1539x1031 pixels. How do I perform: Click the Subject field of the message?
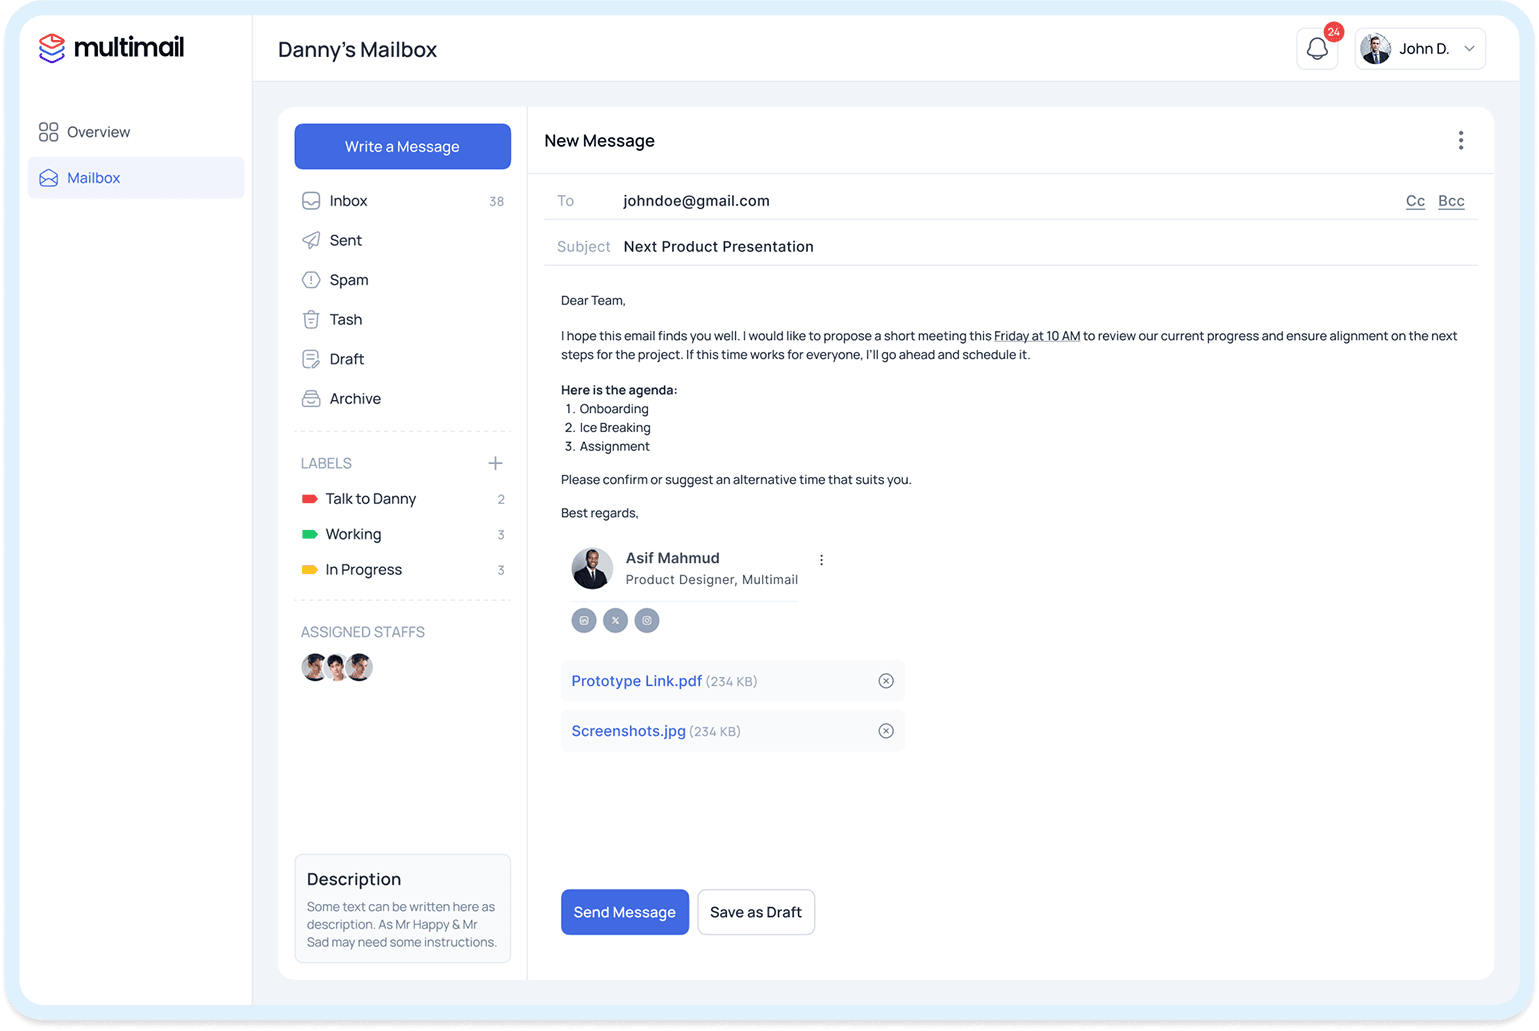(x=718, y=246)
